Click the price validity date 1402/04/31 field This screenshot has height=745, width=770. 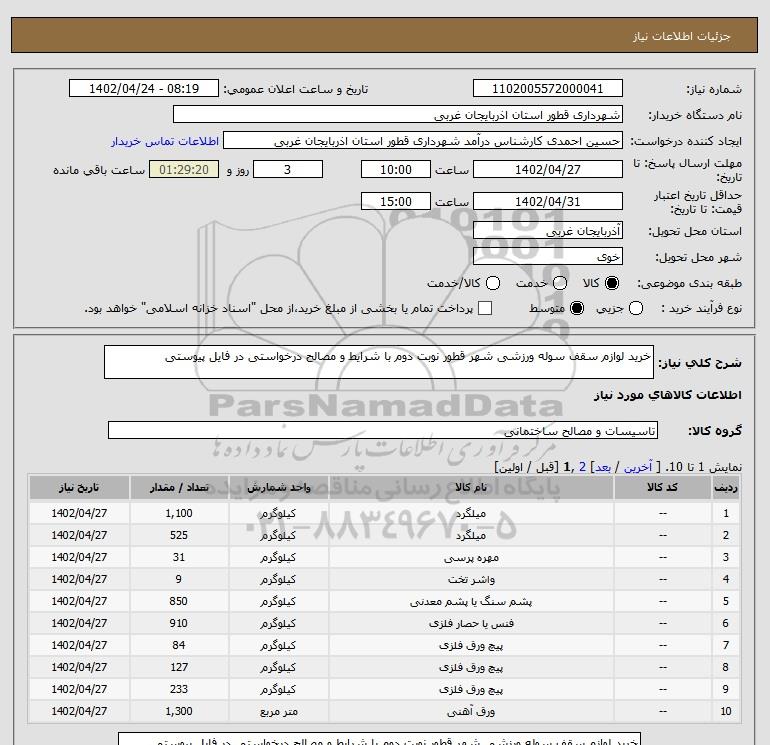point(548,201)
